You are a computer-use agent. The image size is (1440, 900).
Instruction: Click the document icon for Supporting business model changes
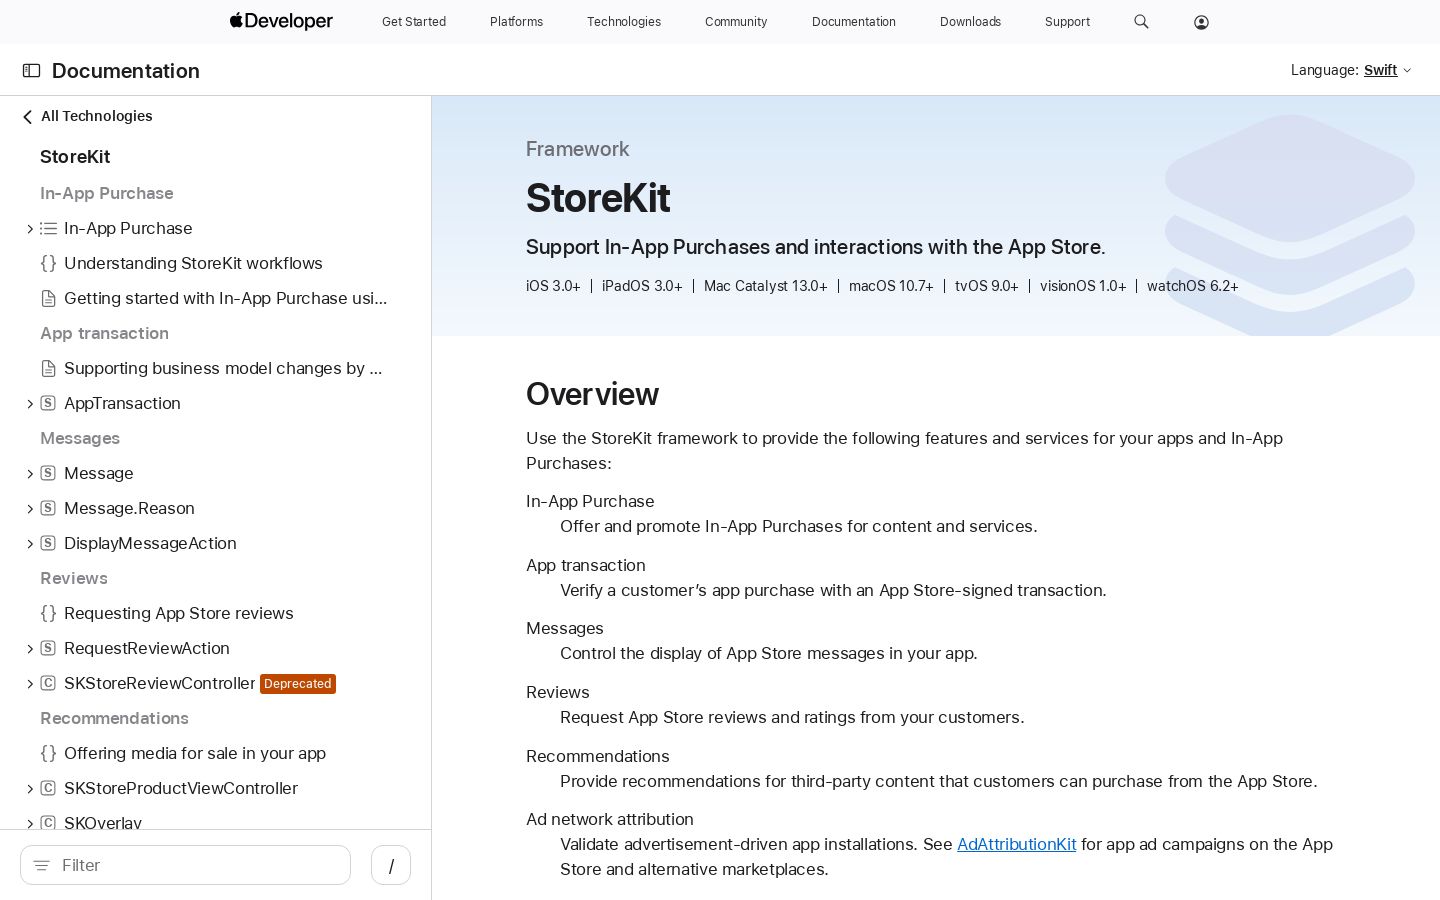click(x=48, y=369)
